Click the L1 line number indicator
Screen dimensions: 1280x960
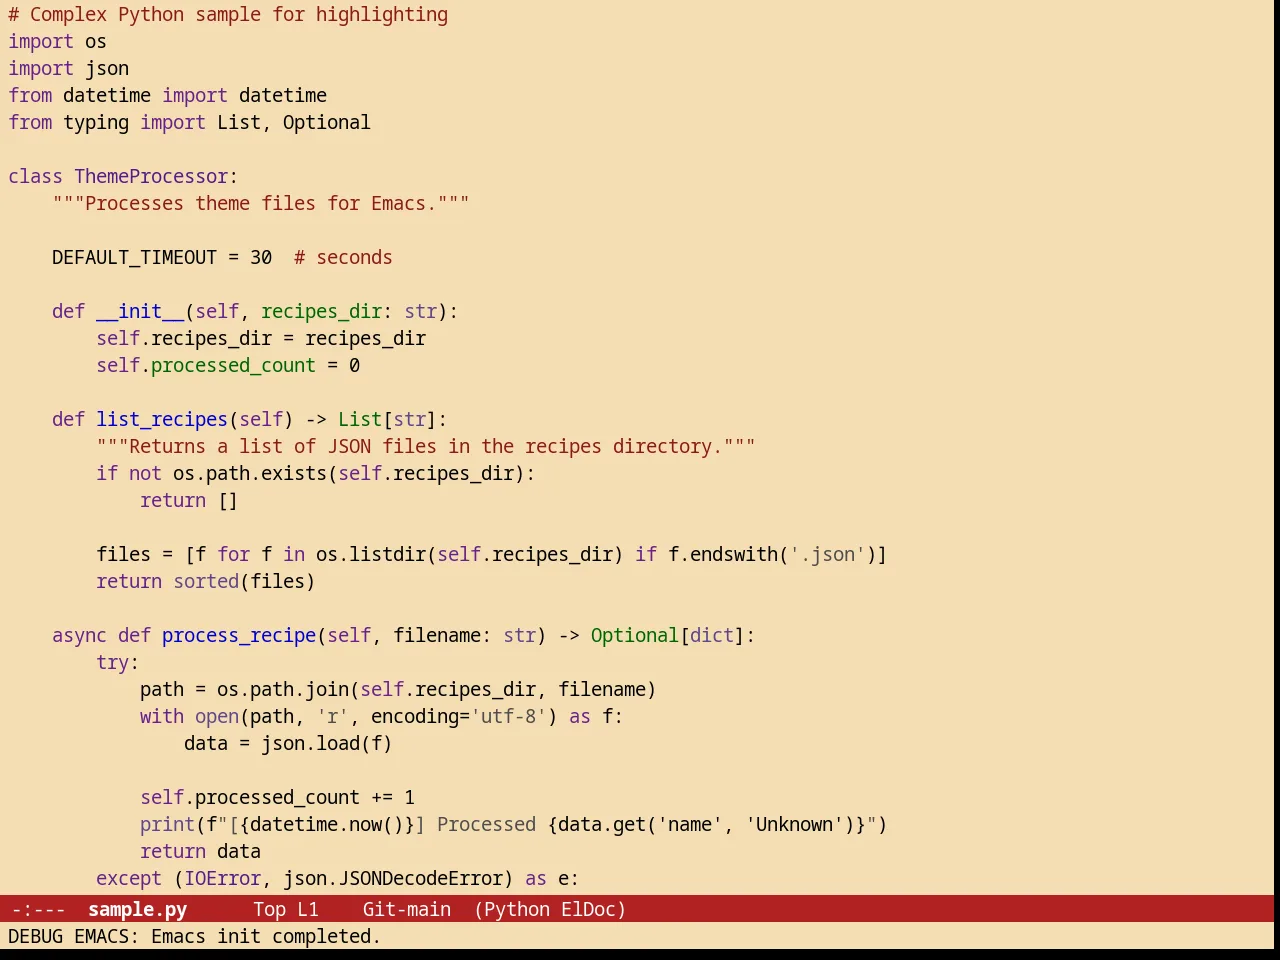tap(308, 909)
